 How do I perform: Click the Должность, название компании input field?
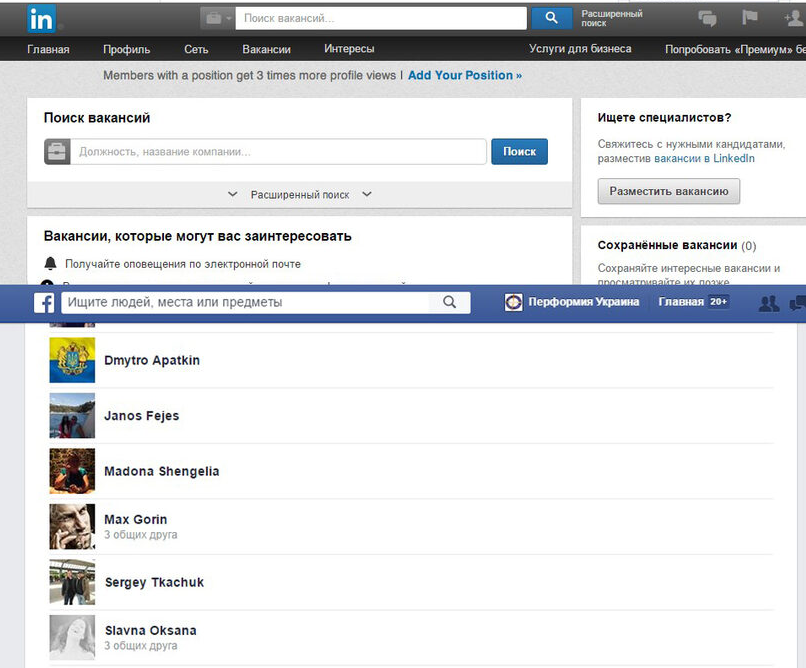click(280, 152)
